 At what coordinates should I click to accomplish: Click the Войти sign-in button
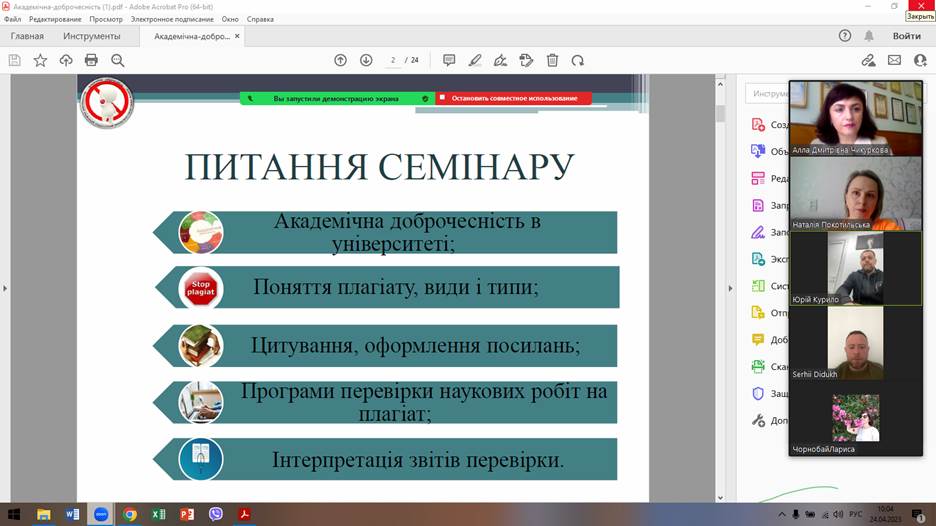(906, 36)
